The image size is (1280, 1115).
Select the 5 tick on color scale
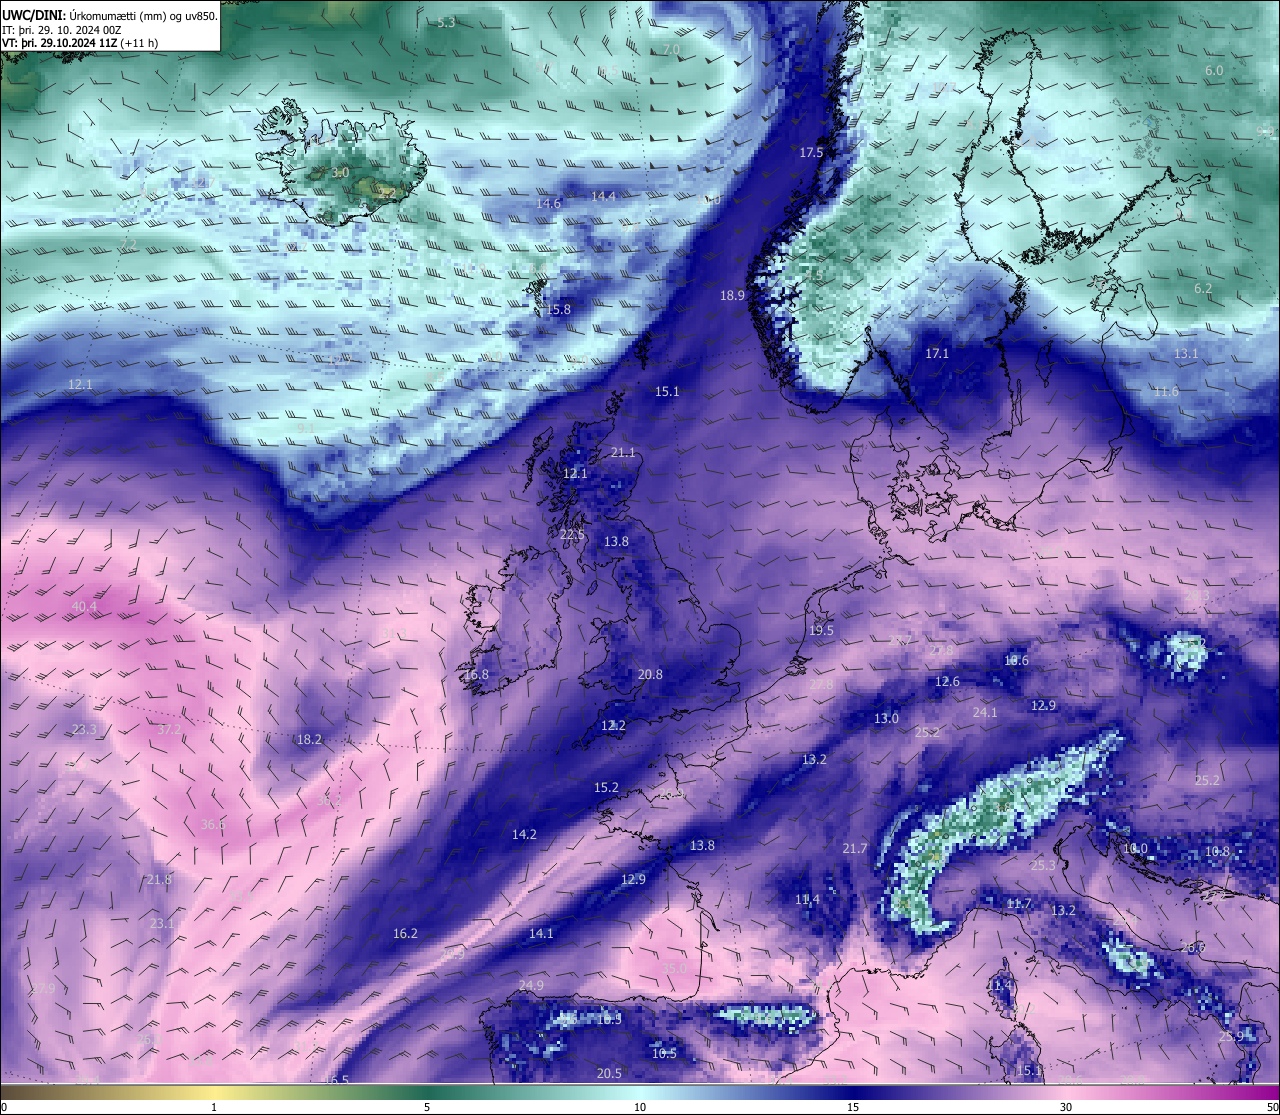(x=427, y=1107)
